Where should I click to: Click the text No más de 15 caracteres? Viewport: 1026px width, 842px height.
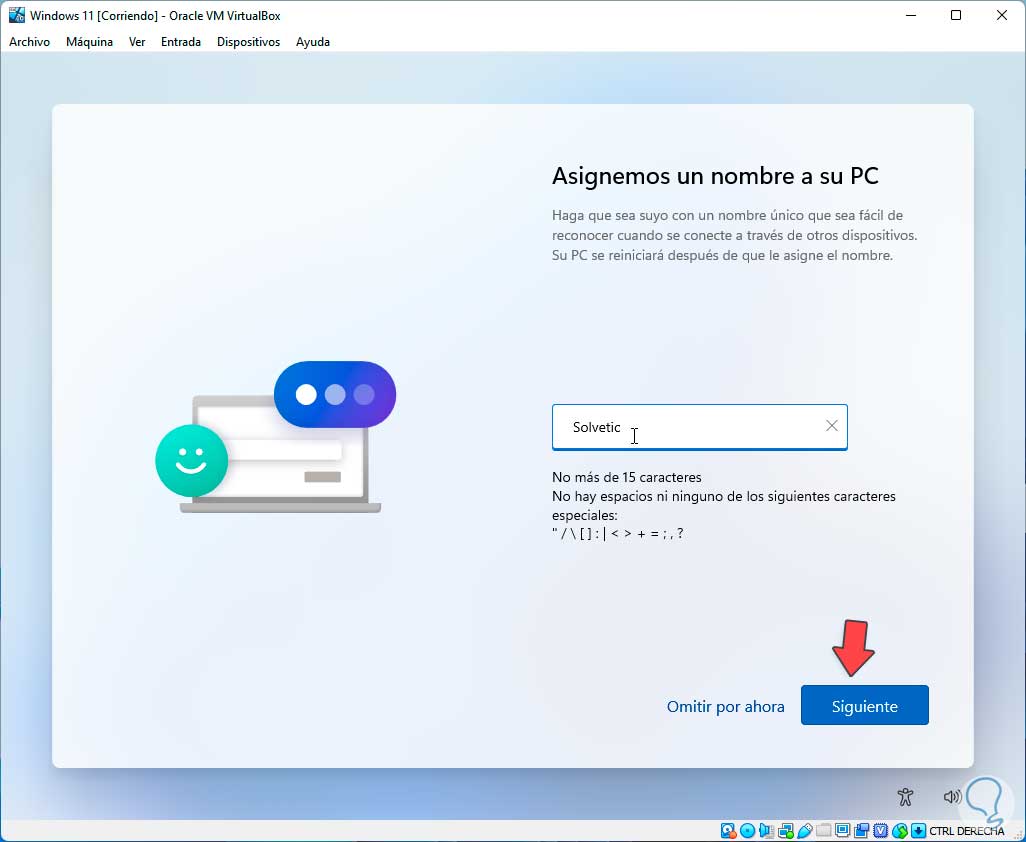pos(626,478)
